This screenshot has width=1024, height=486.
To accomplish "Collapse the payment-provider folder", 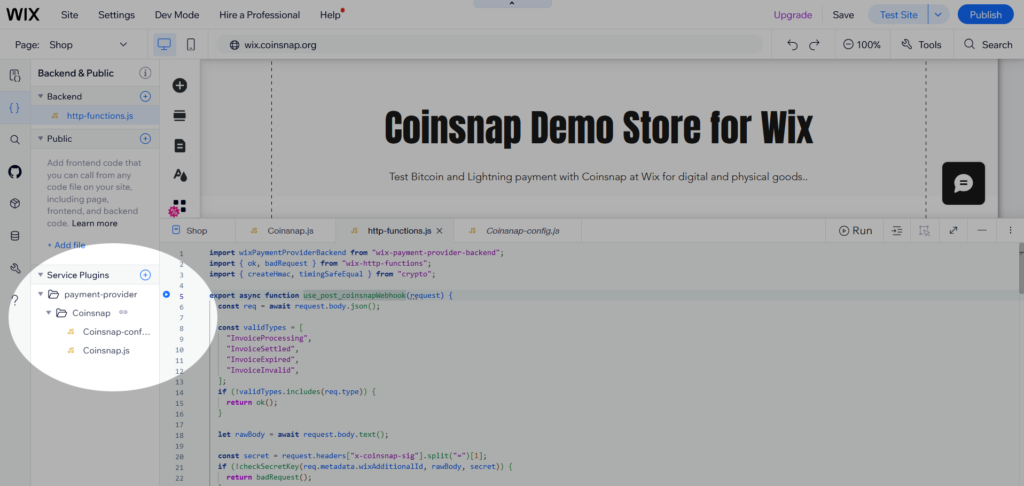I will pos(39,294).
